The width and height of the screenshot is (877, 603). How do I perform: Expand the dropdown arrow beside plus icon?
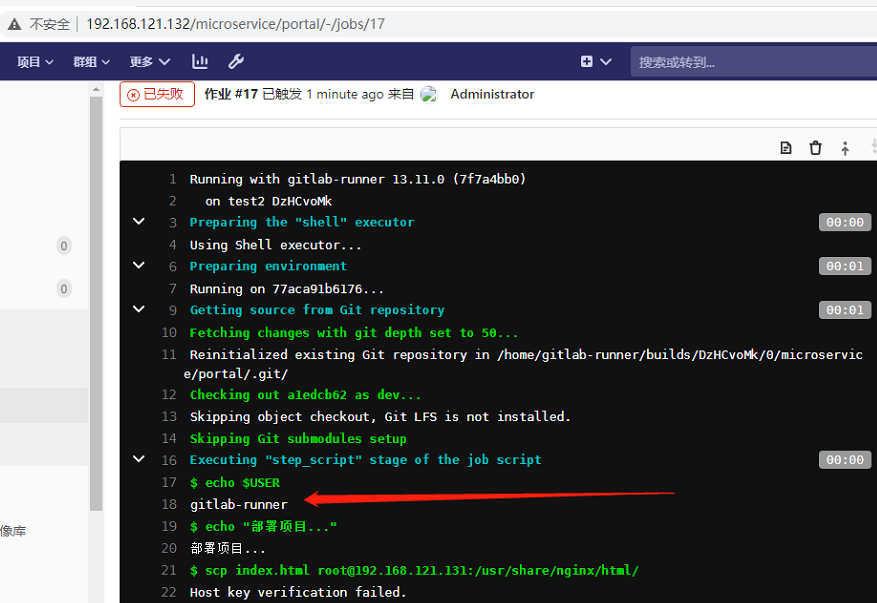[606, 62]
